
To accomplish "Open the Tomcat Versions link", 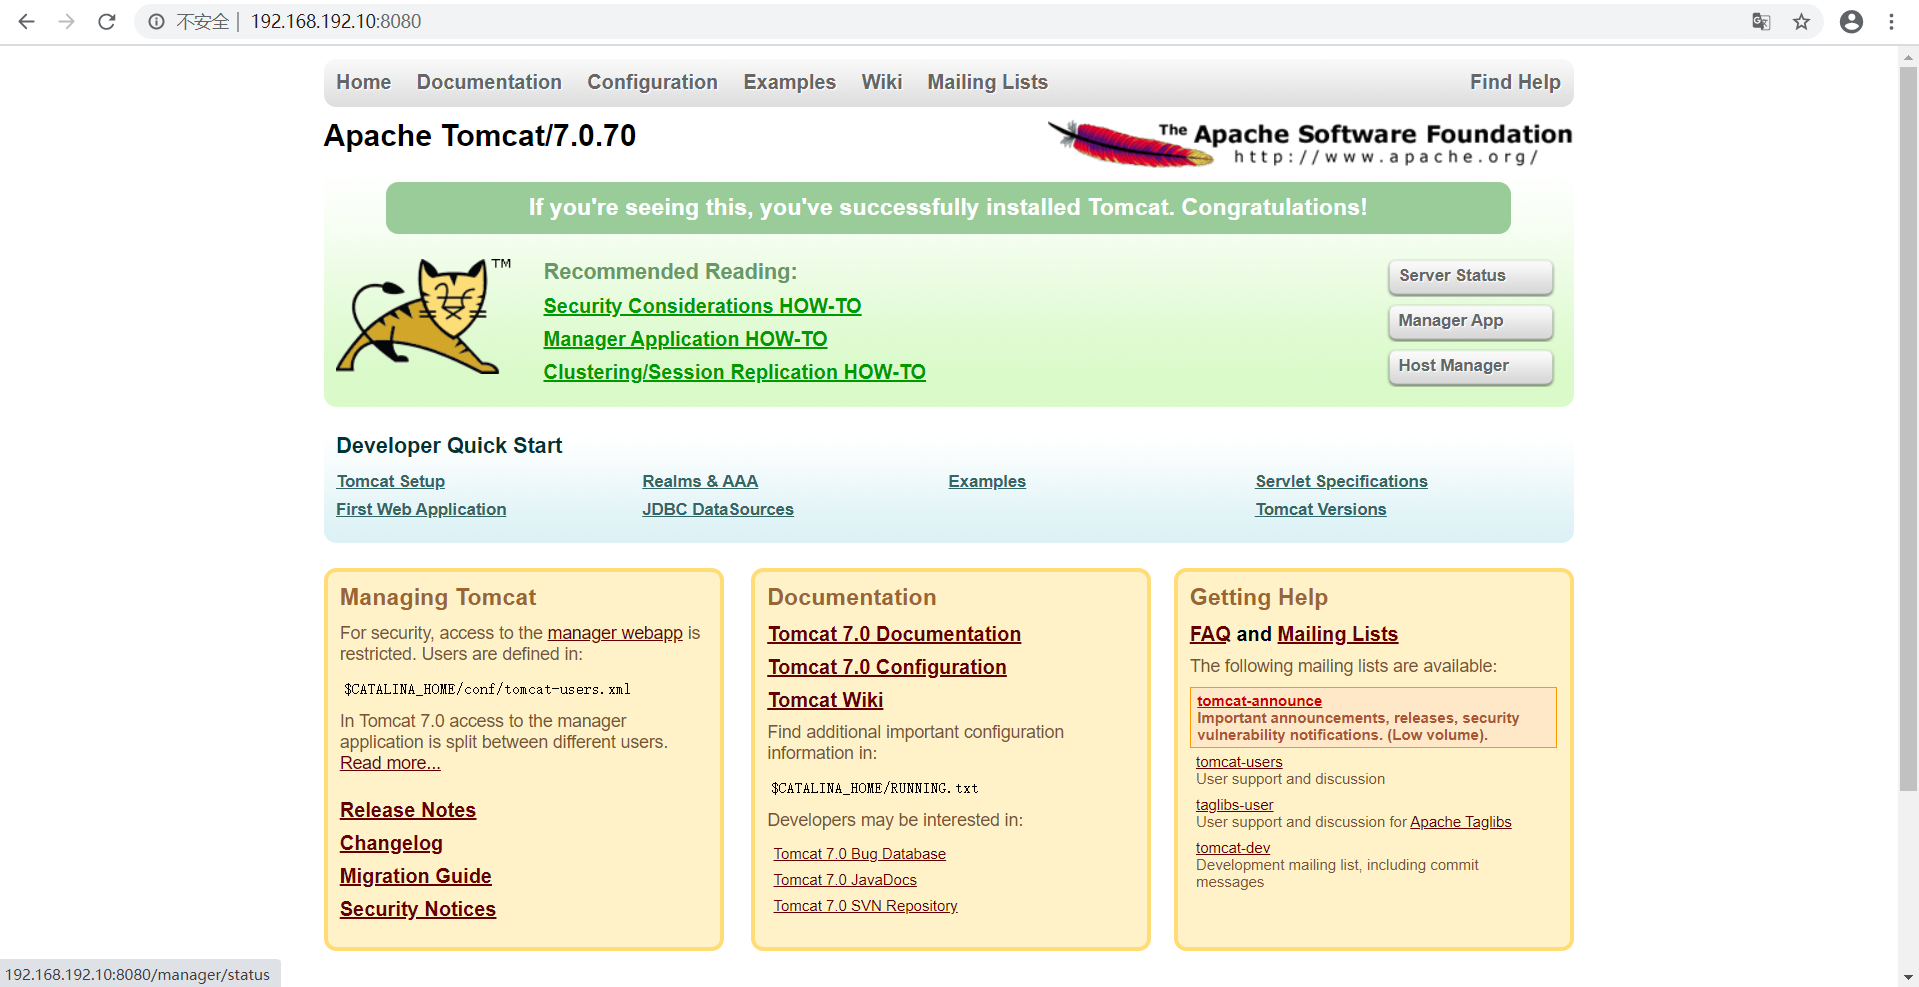I will click(x=1321, y=509).
